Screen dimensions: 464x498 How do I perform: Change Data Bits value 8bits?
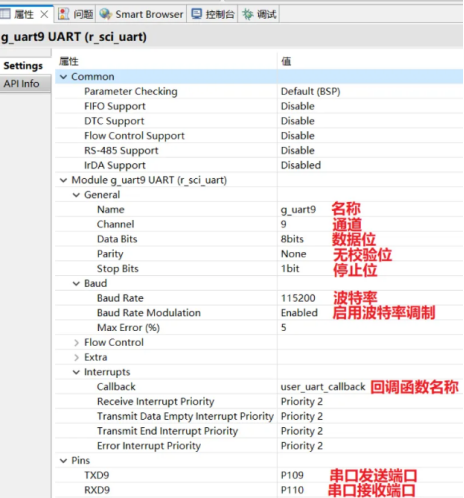[292, 239]
